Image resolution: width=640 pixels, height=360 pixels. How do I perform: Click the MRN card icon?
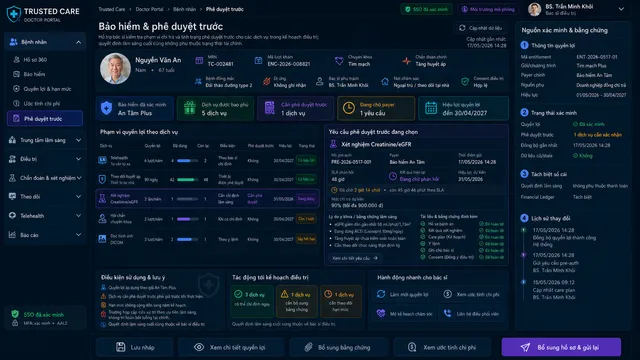tap(199, 60)
